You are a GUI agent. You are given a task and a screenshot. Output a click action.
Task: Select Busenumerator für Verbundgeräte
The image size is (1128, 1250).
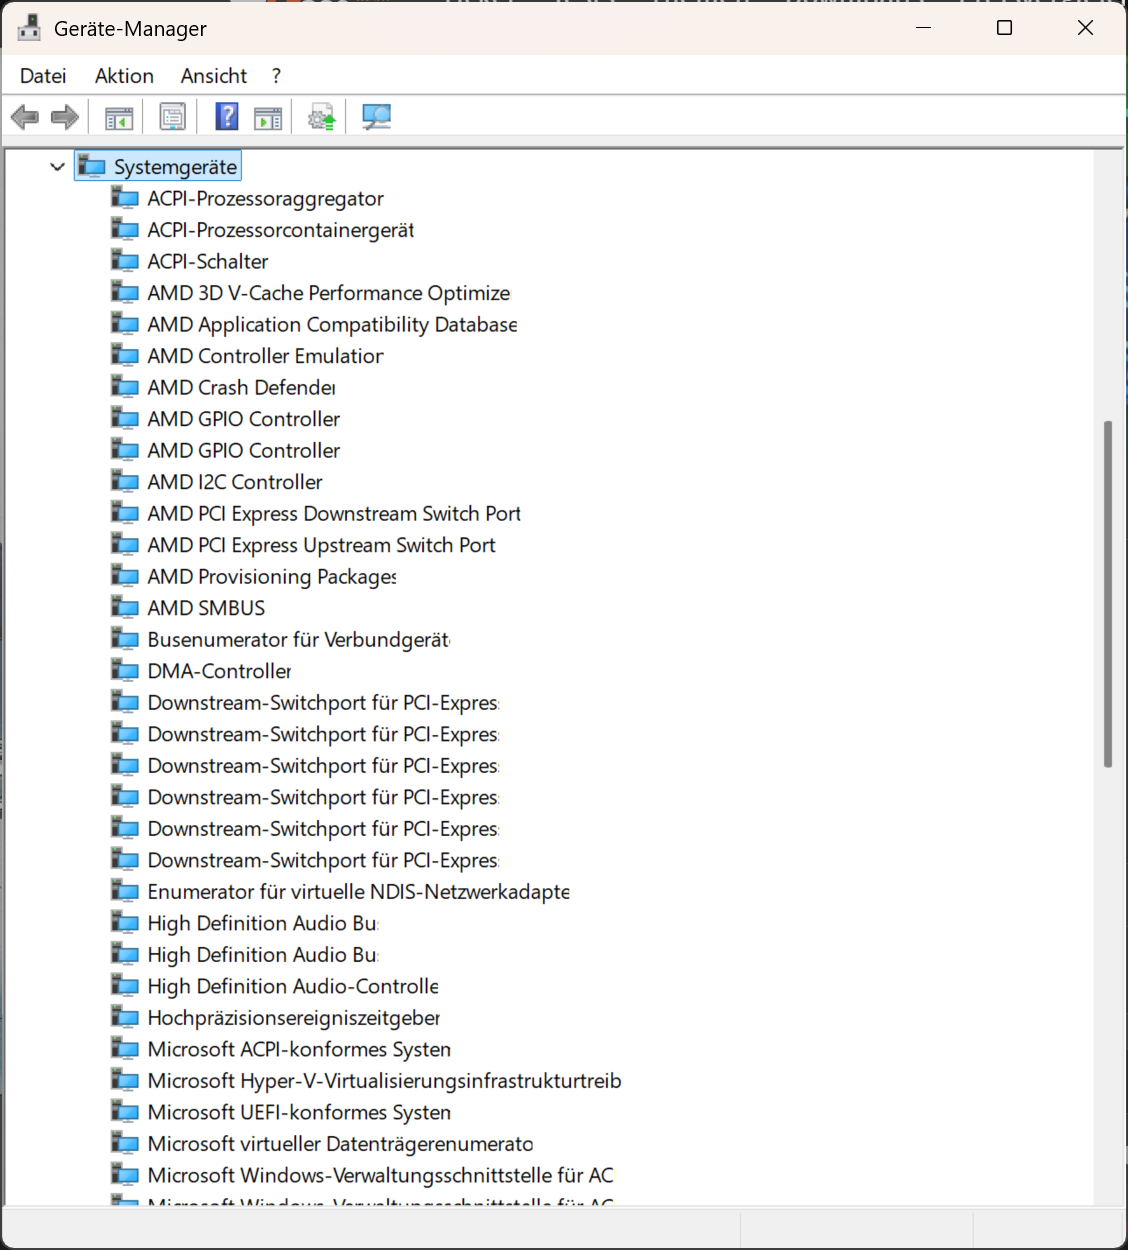pos(299,640)
